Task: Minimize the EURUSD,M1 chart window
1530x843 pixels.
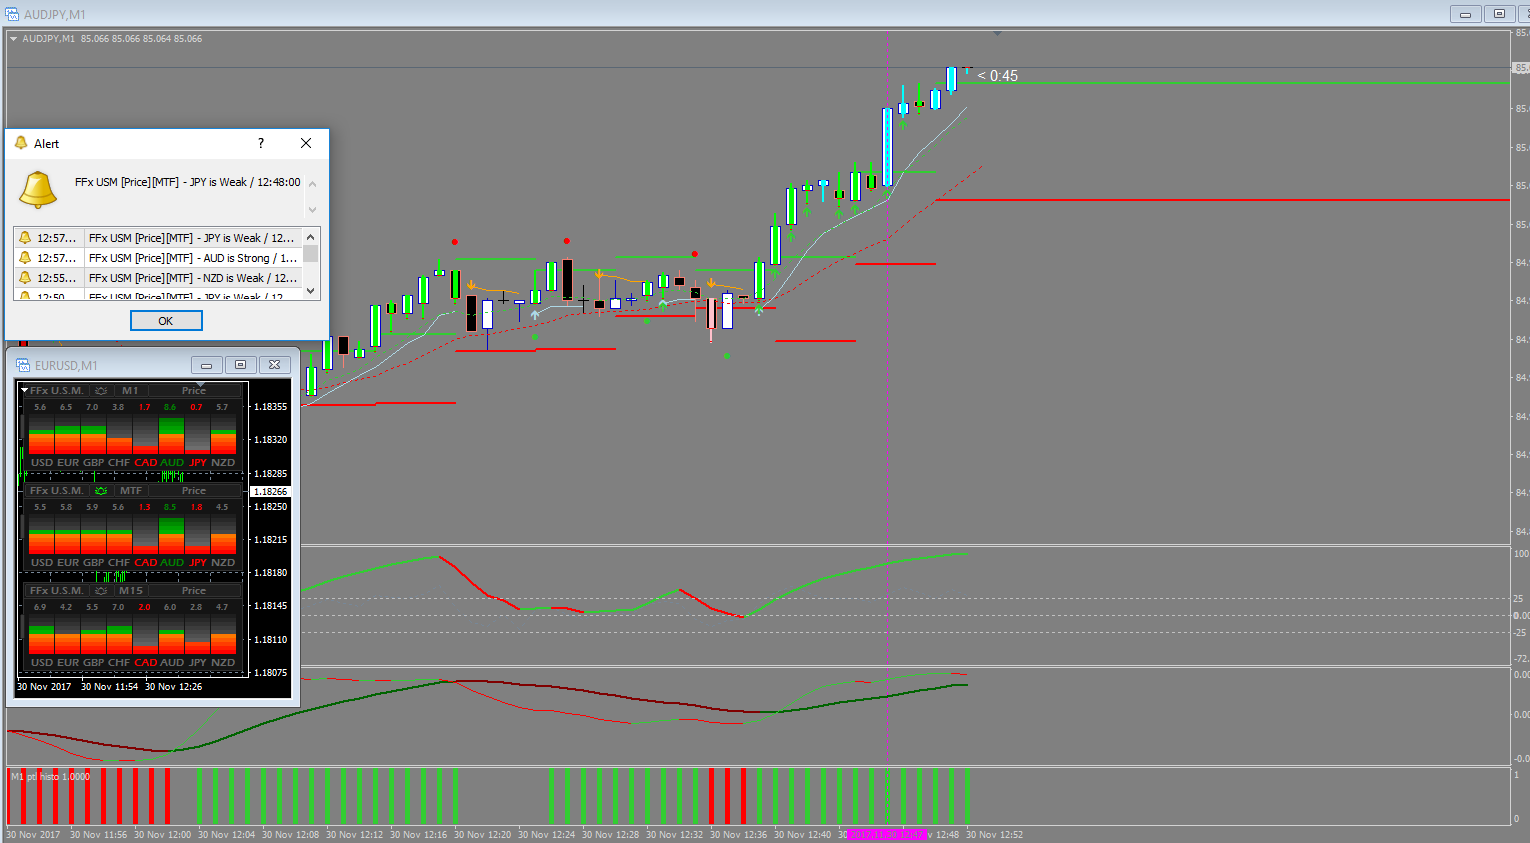Action: pos(207,365)
